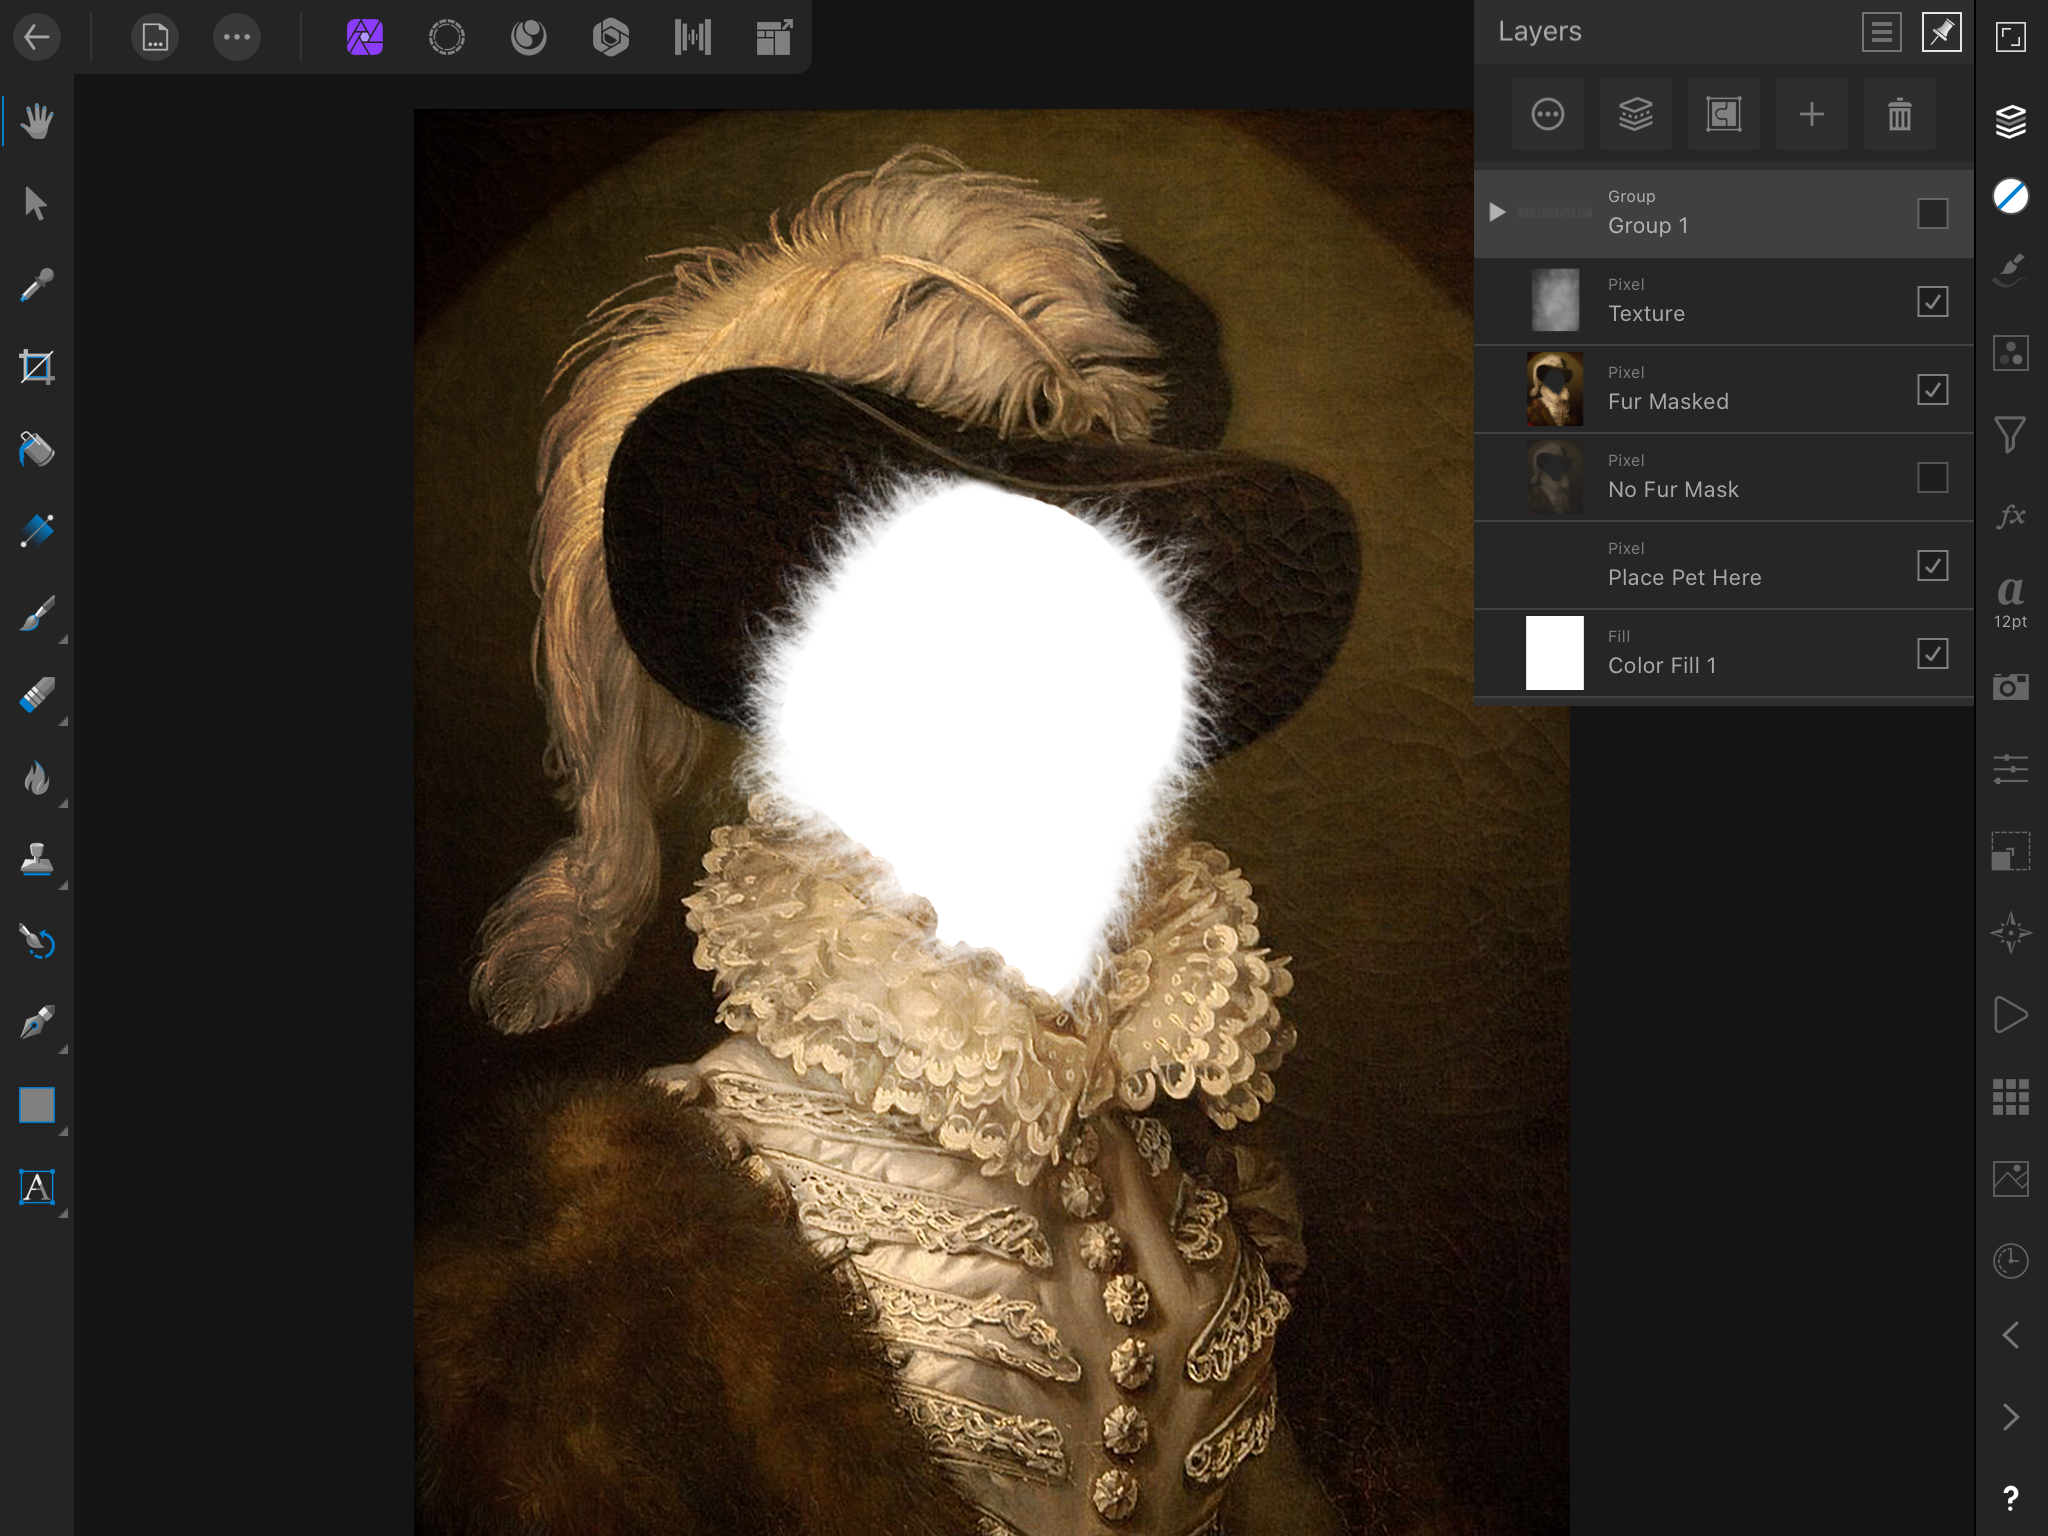
Task: Select the Undo Brush tool
Action: 37,942
